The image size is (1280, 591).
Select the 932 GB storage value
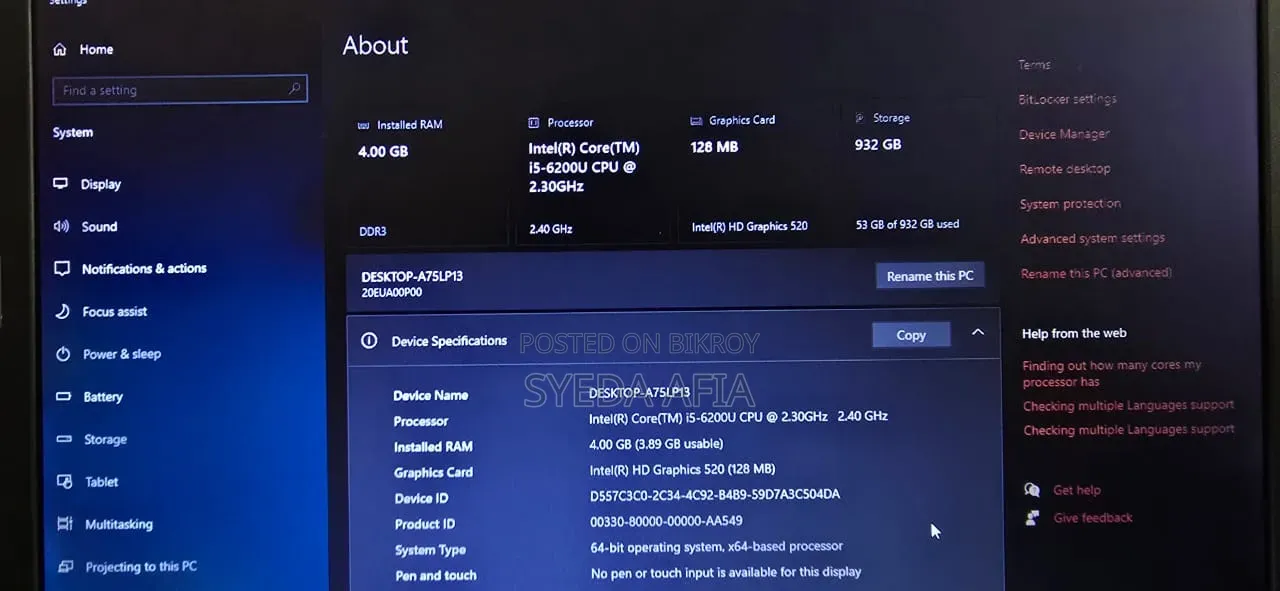[878, 144]
